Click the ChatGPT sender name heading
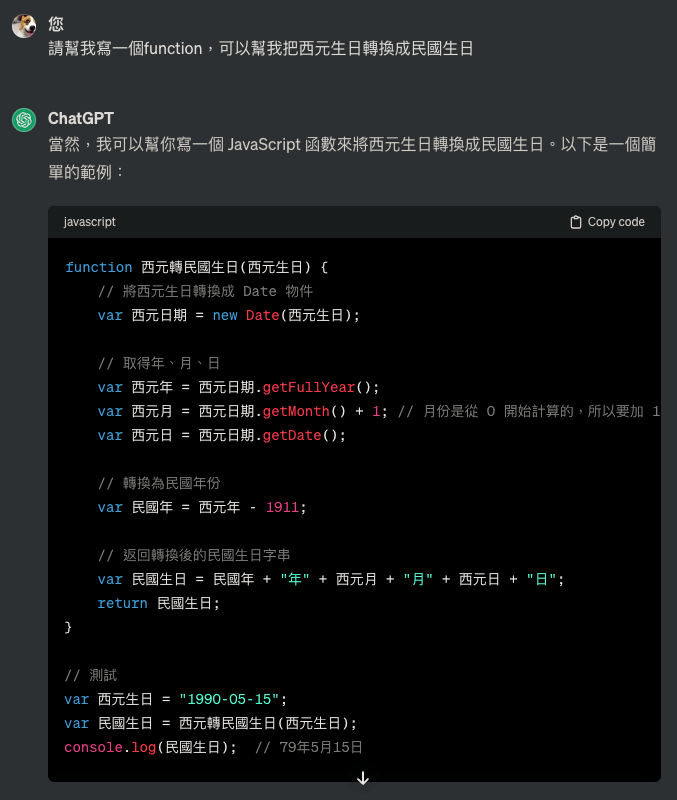This screenshot has height=800, width=677. (x=80, y=119)
